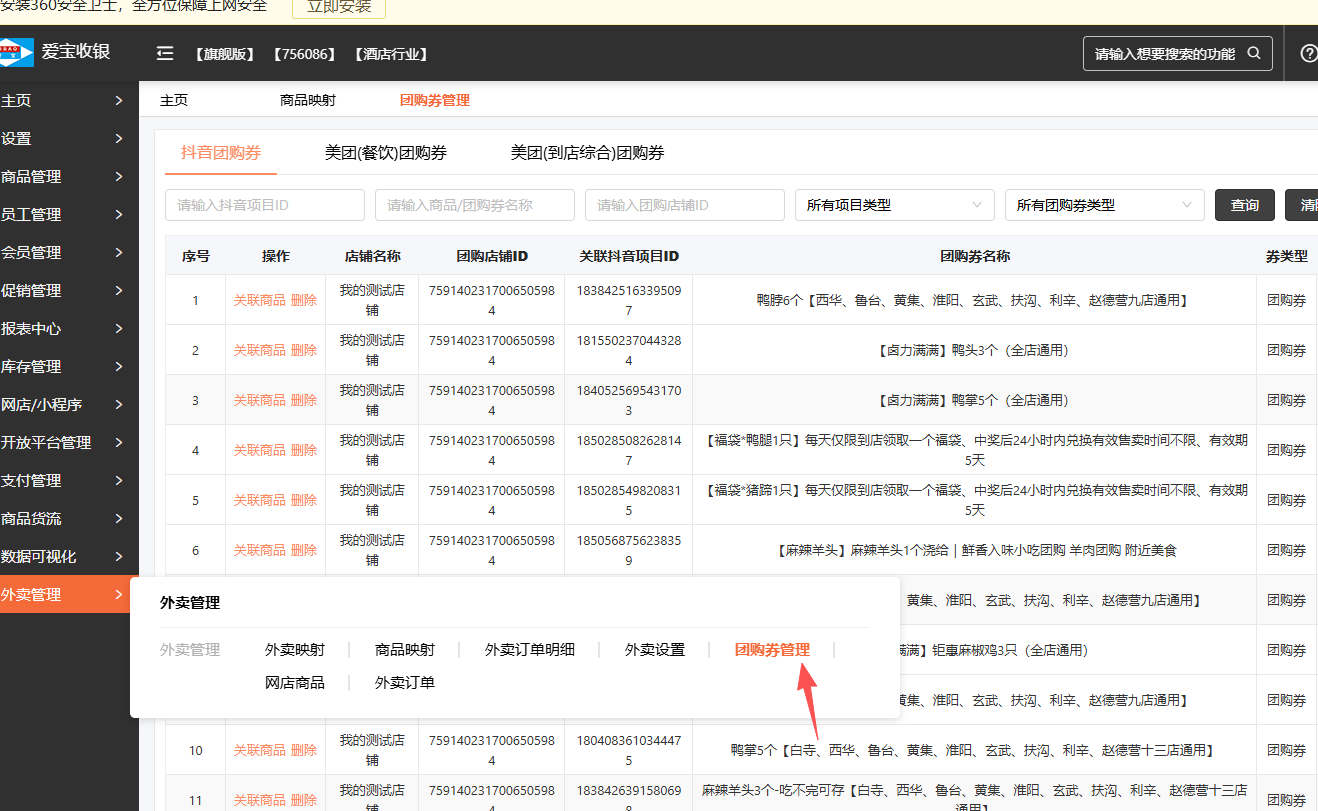Click 删除 link in row 3
Screen dimensions: 1318x811
coord(304,400)
